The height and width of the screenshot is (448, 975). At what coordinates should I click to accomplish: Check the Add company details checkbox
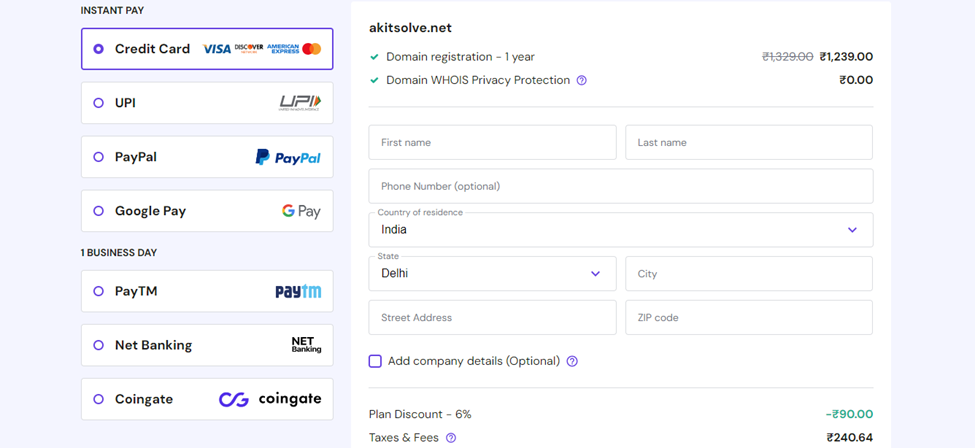click(375, 362)
